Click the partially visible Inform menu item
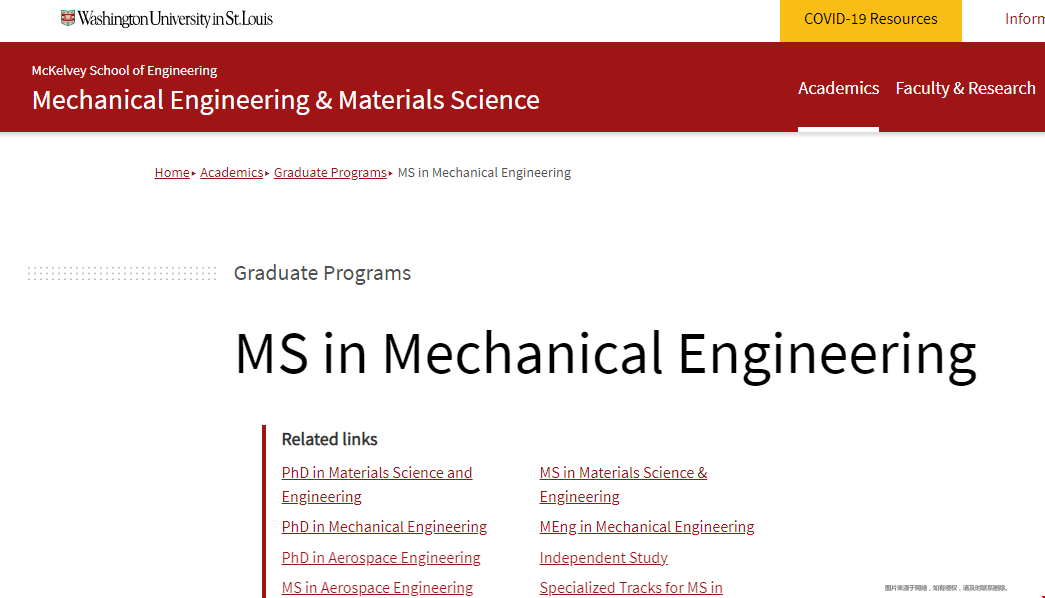Screen dimensions: 1045x598 (1024, 19)
